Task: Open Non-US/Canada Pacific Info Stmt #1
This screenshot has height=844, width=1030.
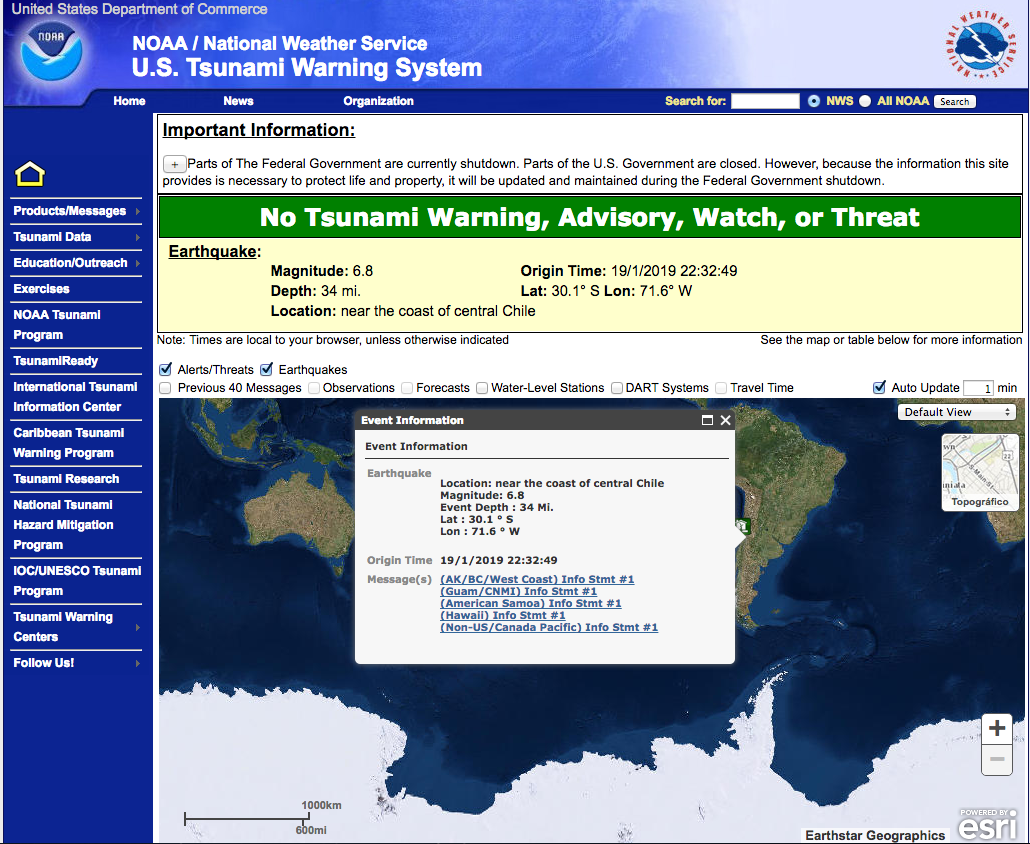Action: click(x=549, y=627)
